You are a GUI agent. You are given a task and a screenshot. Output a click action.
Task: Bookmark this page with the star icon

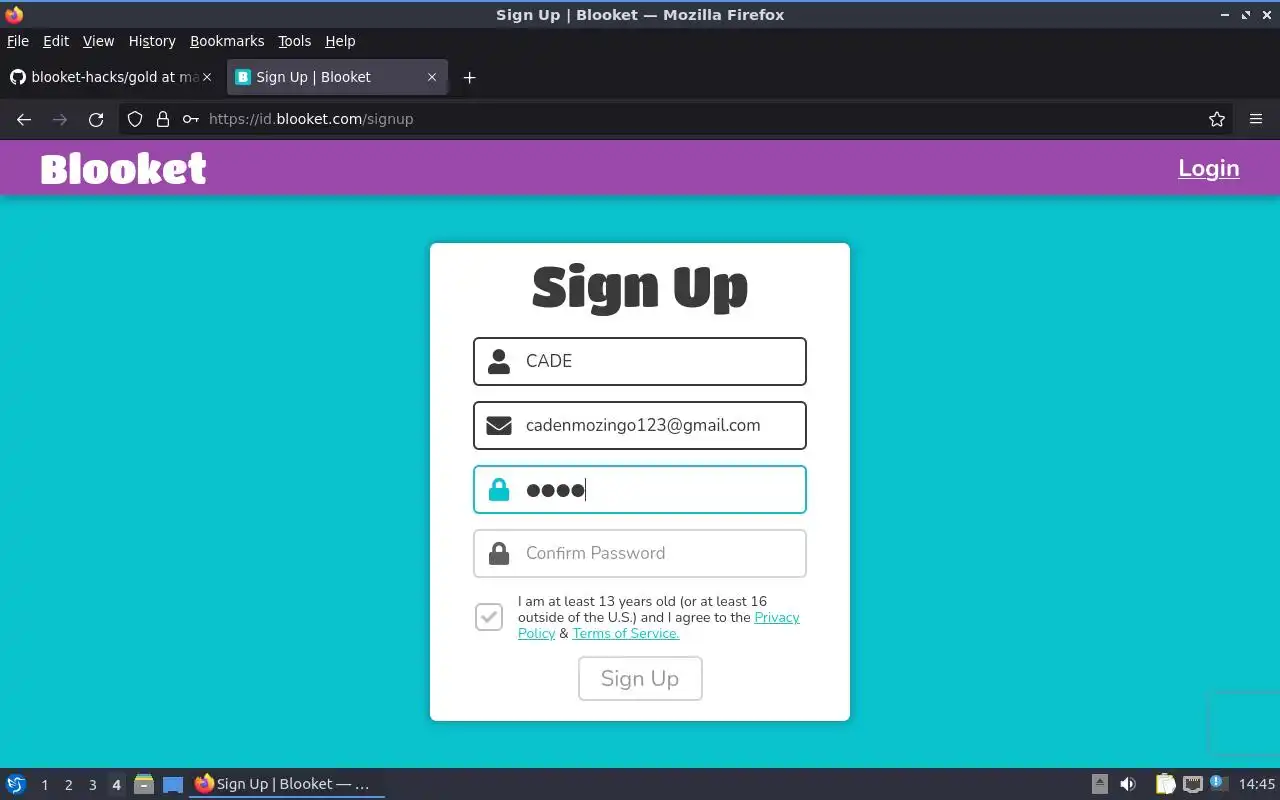point(1217,119)
